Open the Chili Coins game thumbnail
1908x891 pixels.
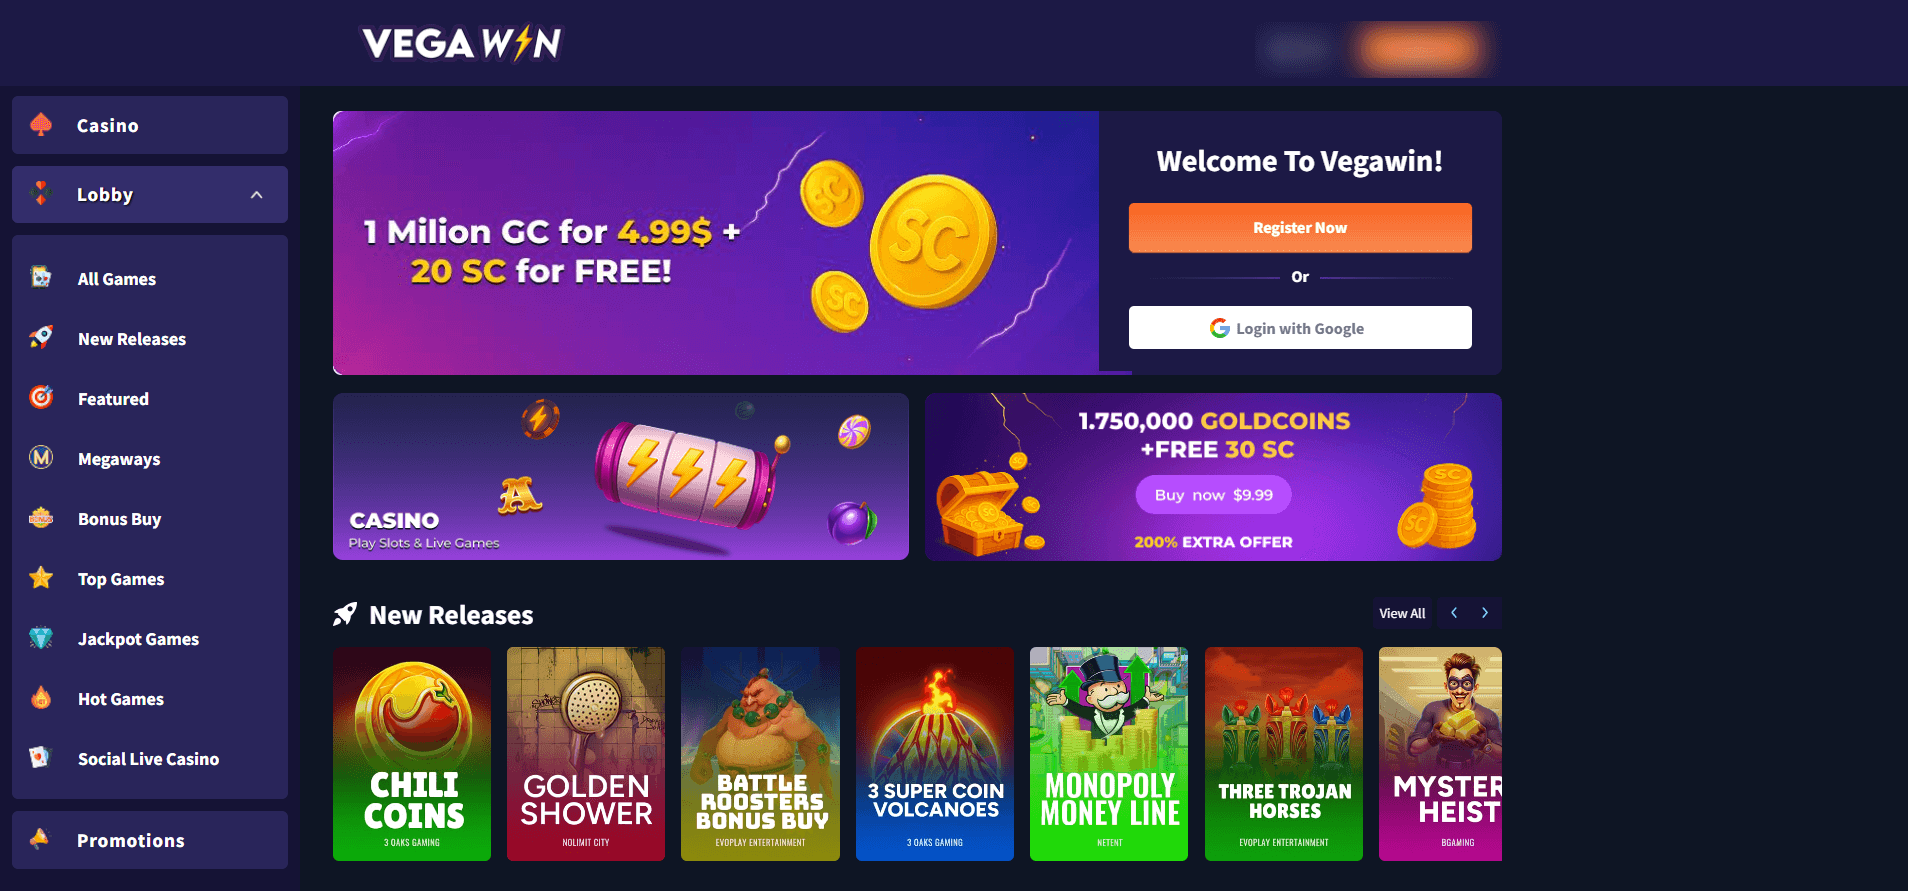pyautogui.click(x=412, y=754)
